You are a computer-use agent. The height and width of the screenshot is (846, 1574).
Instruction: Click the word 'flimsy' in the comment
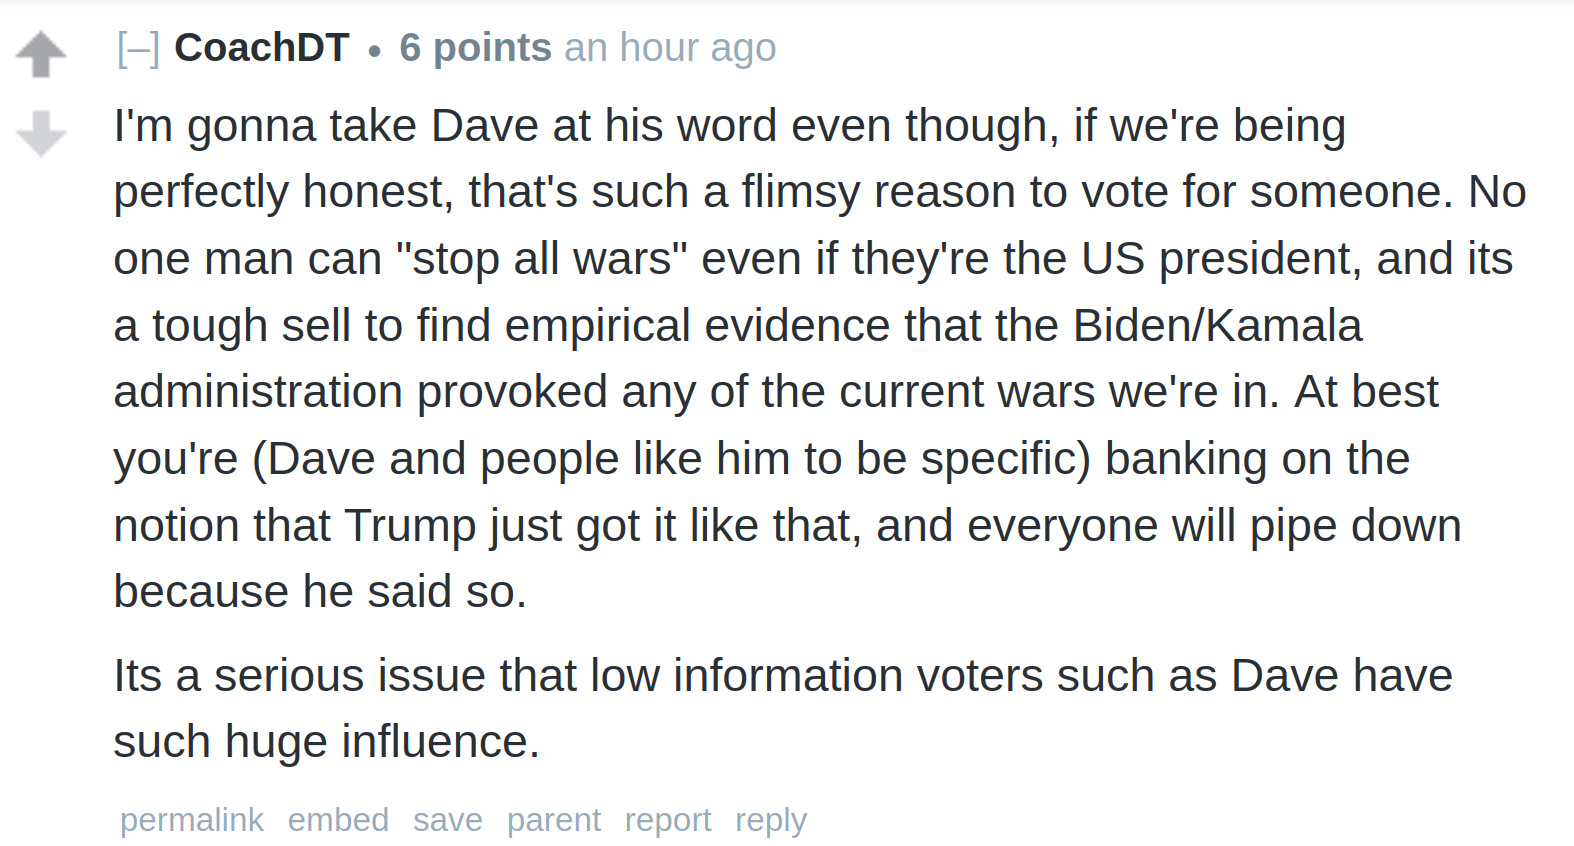point(800,192)
